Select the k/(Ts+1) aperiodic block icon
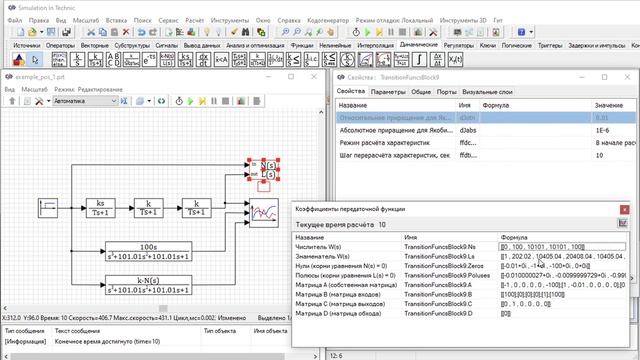640x360 pixels. click(x=96, y=60)
